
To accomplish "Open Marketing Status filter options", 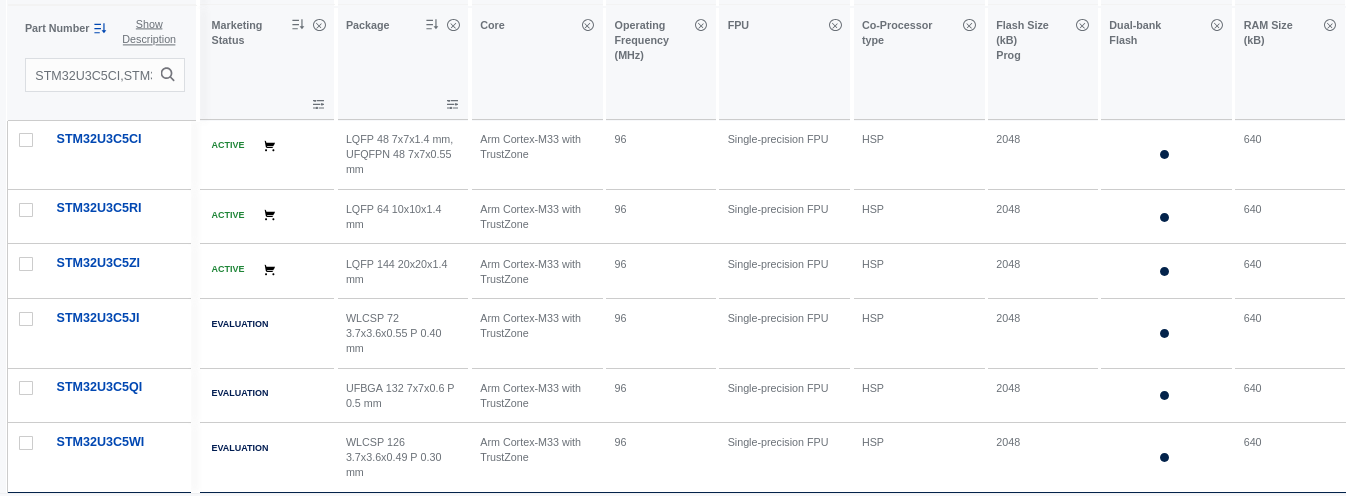I will [x=318, y=104].
